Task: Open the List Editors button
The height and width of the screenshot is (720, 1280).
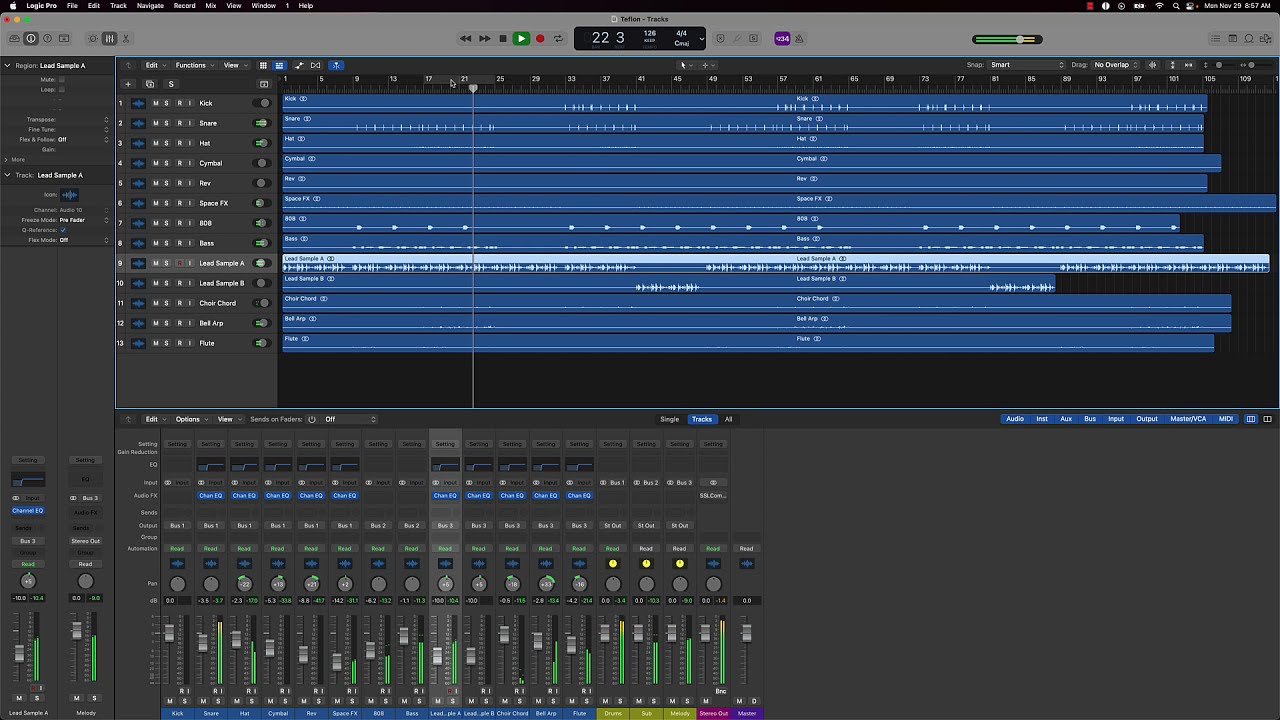Action: click(x=1215, y=39)
